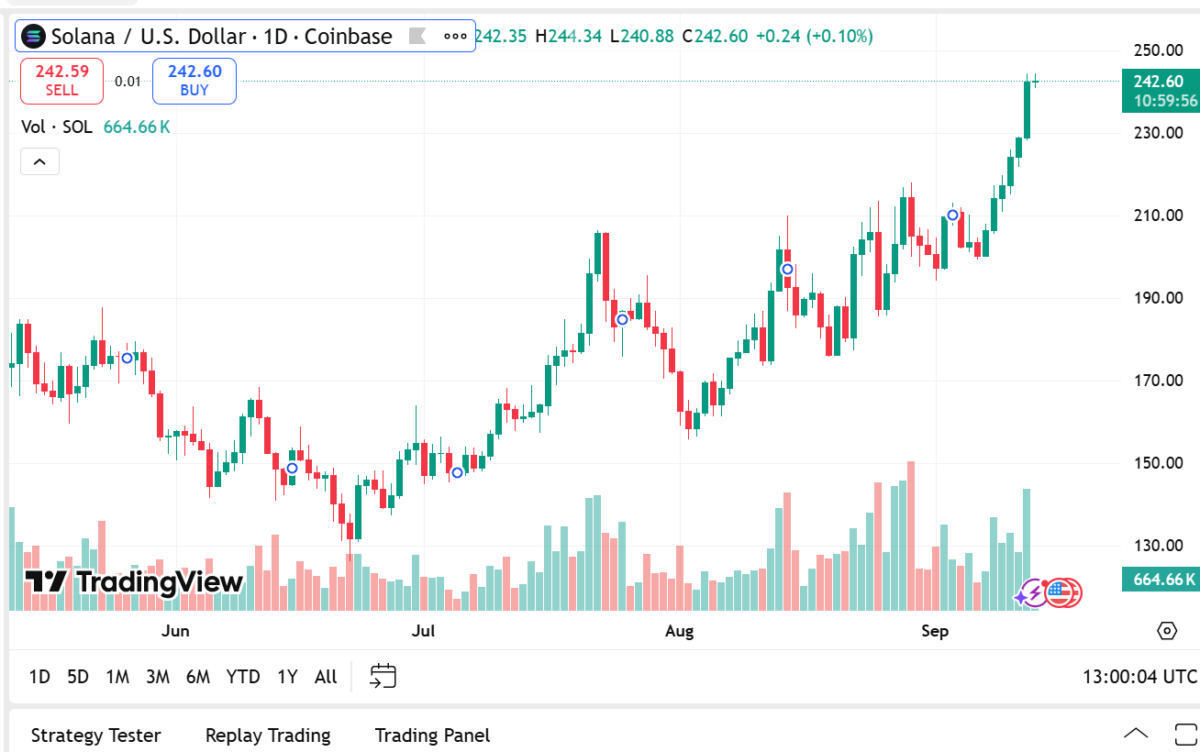1200x752 pixels.
Task: Select the All date range
Action: tap(325, 677)
